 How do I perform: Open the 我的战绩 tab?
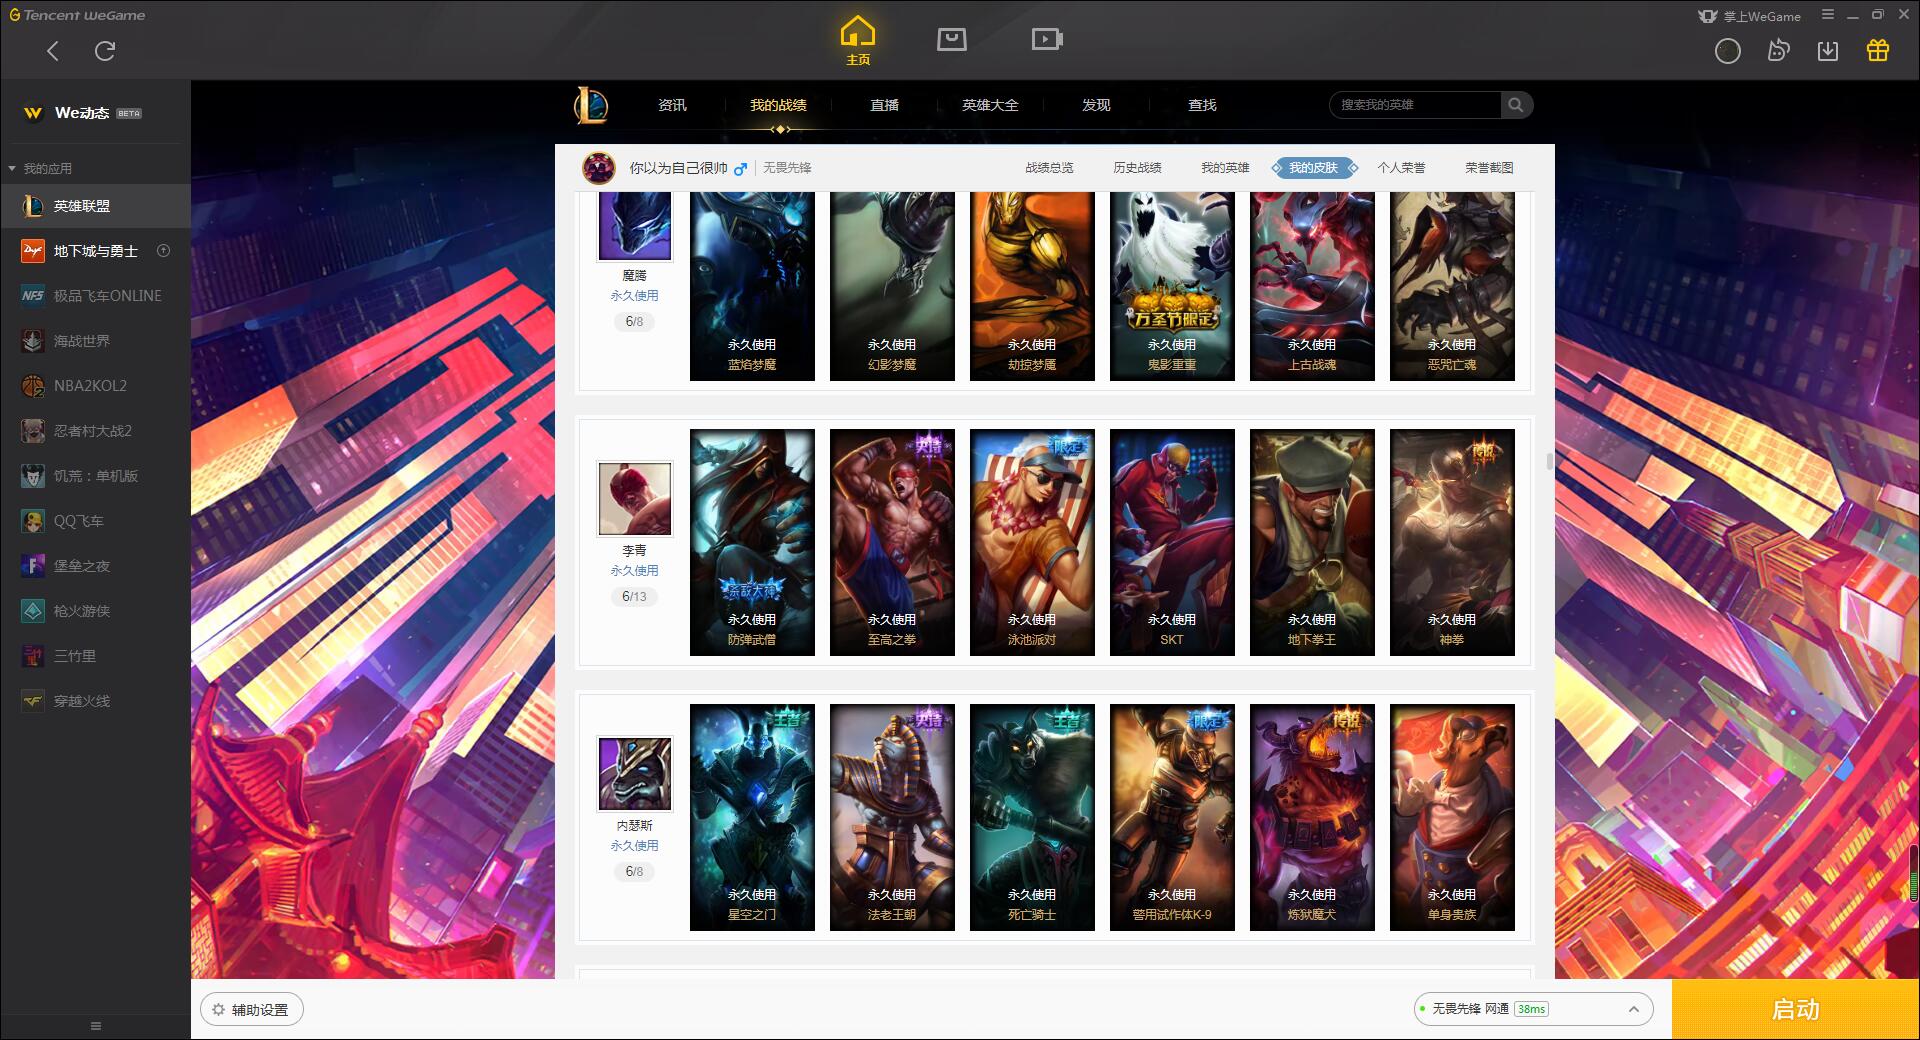778,105
